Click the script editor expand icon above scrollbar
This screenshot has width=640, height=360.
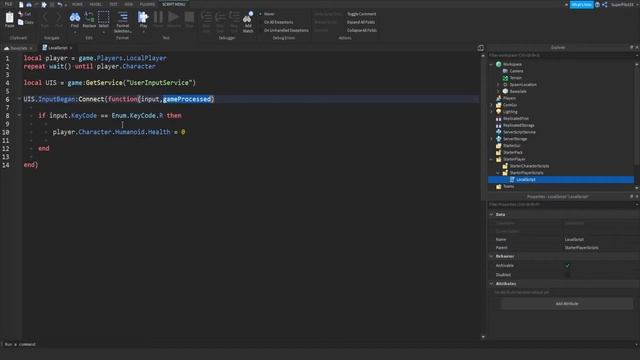coord(480,48)
